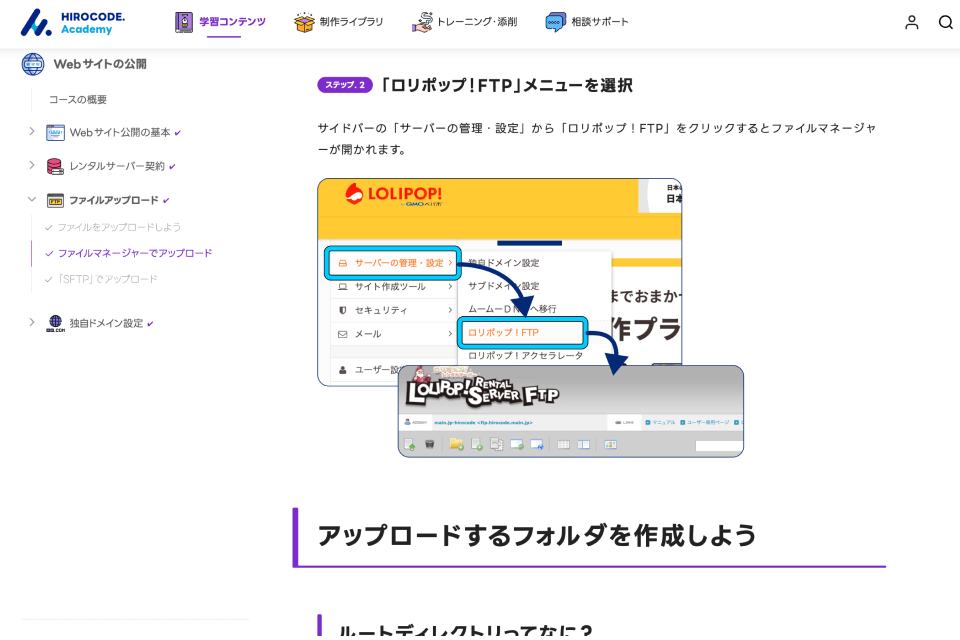960x640 pixels.
Task: Click the ファイルアップロード FTP icon
Action: pyautogui.click(x=55, y=200)
